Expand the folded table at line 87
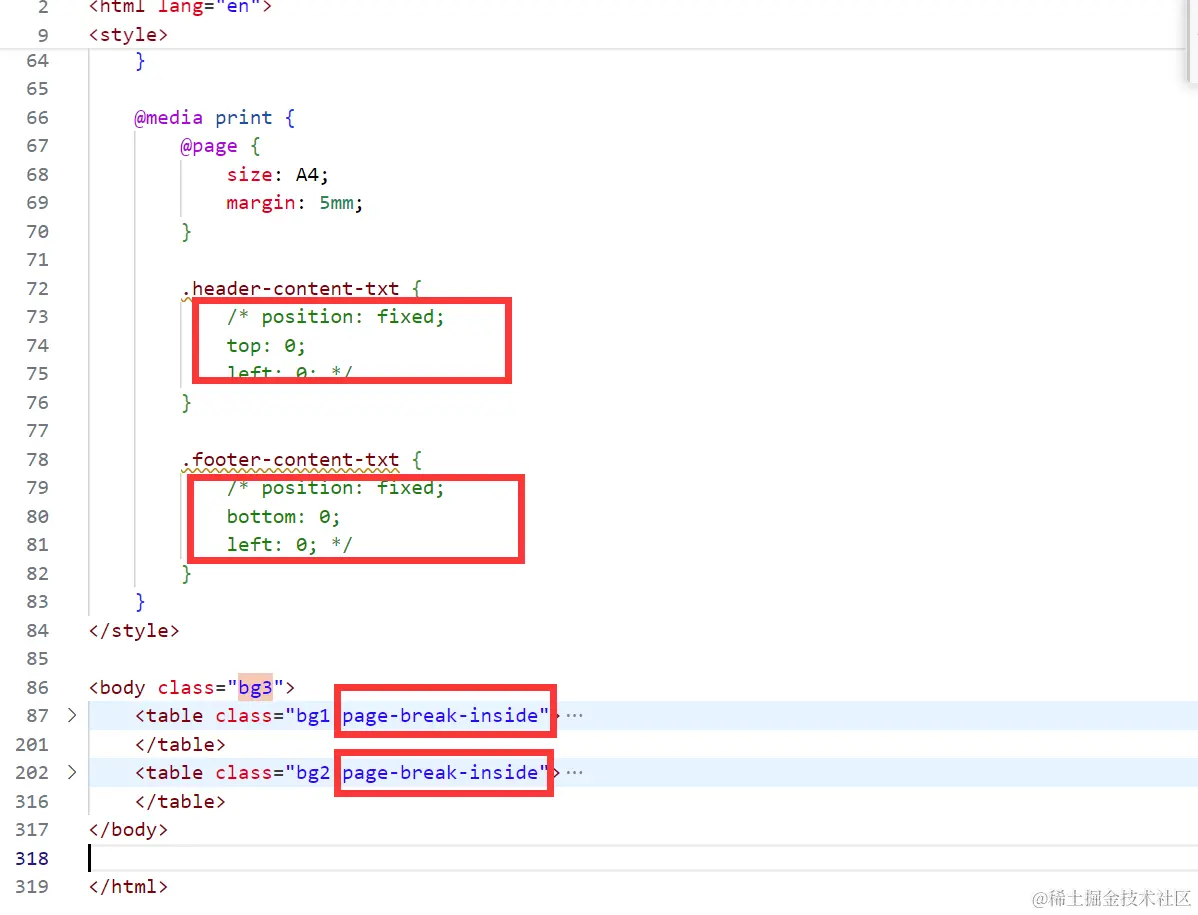The height and width of the screenshot is (915, 1198). (x=72, y=716)
